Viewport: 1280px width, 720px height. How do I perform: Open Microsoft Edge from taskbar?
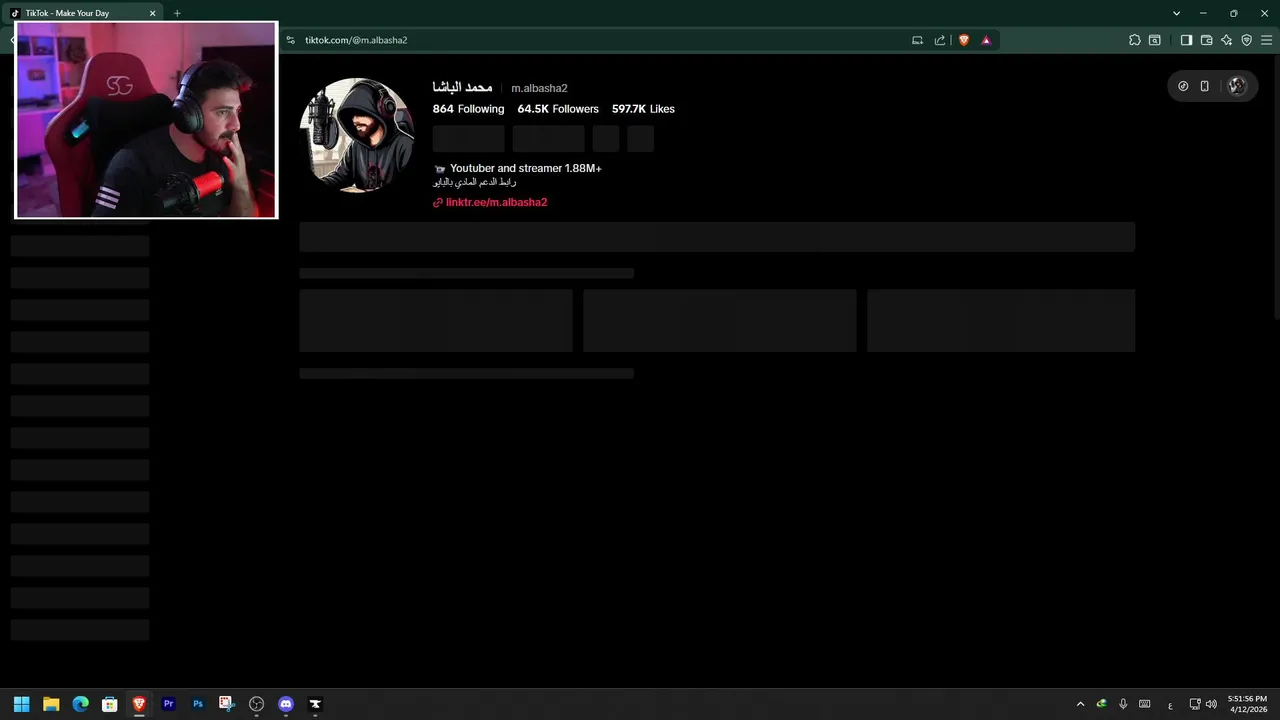pos(81,704)
